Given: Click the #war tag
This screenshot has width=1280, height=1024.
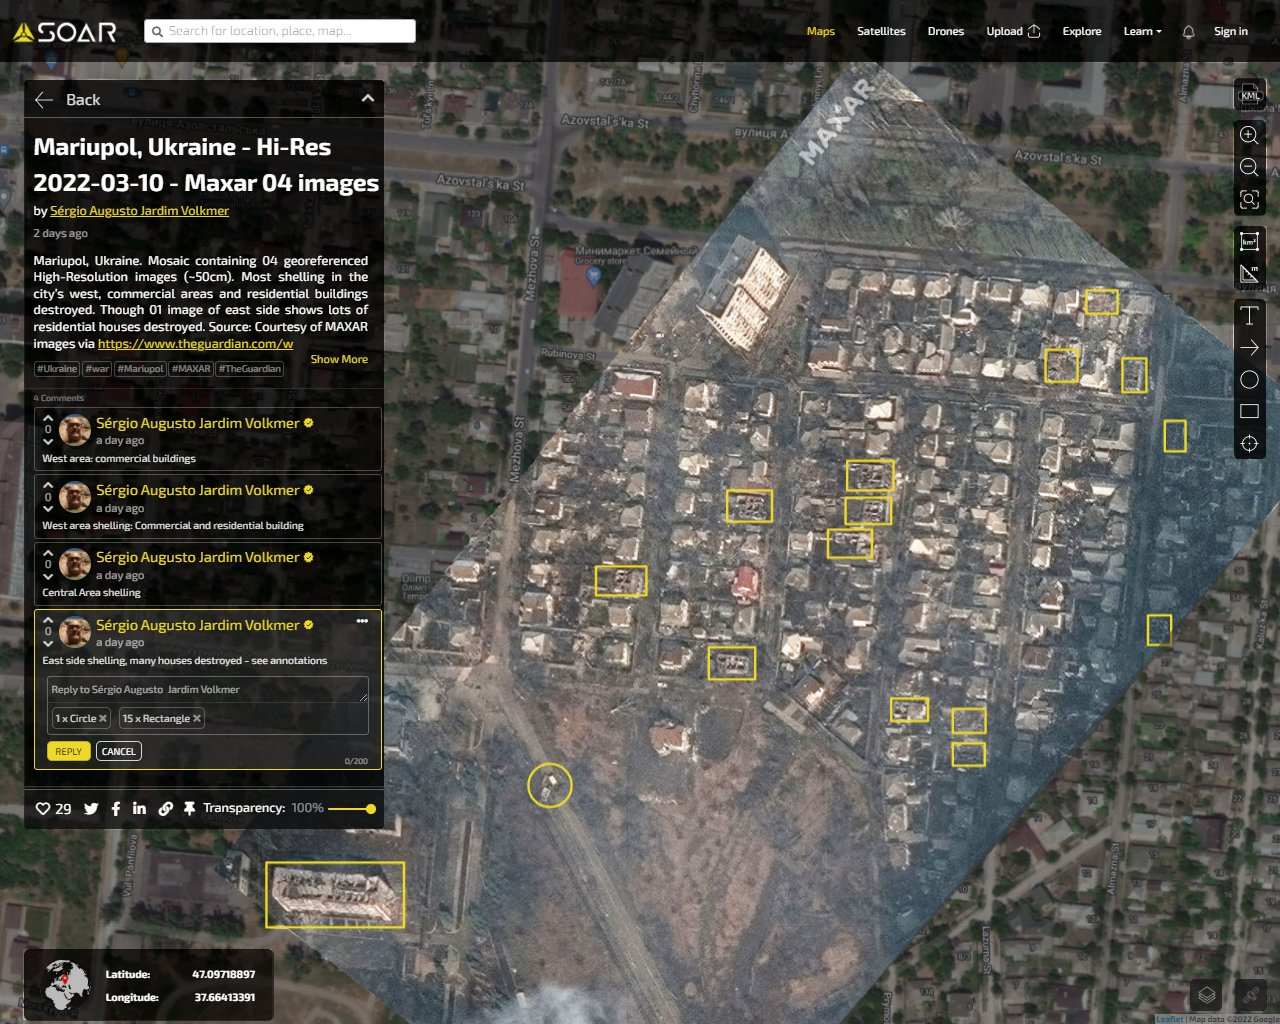Looking at the screenshot, I should [x=97, y=369].
